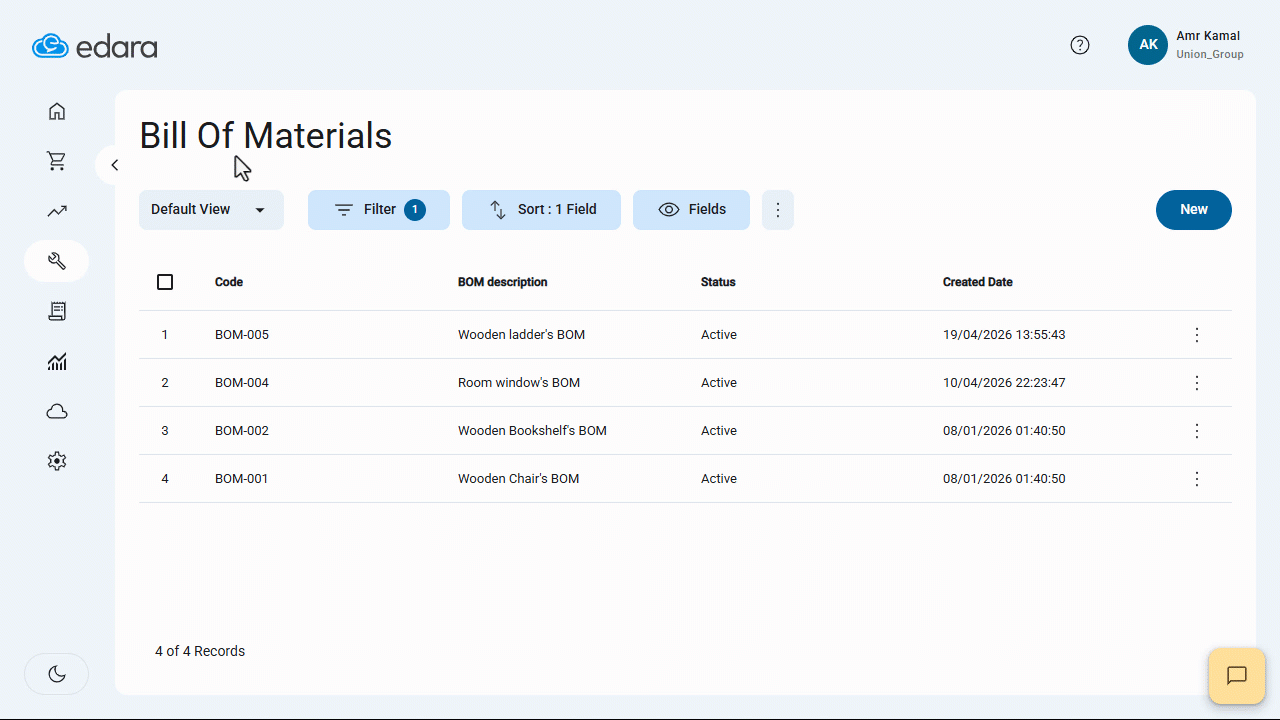Click Room window's BOM description
This screenshot has width=1280, height=720.
(x=519, y=383)
